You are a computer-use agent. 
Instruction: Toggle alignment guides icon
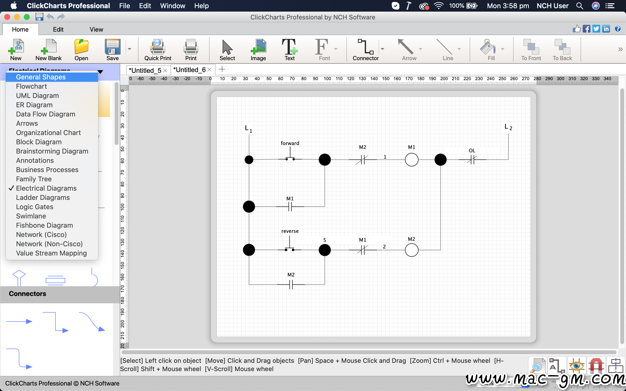[x=616, y=365]
